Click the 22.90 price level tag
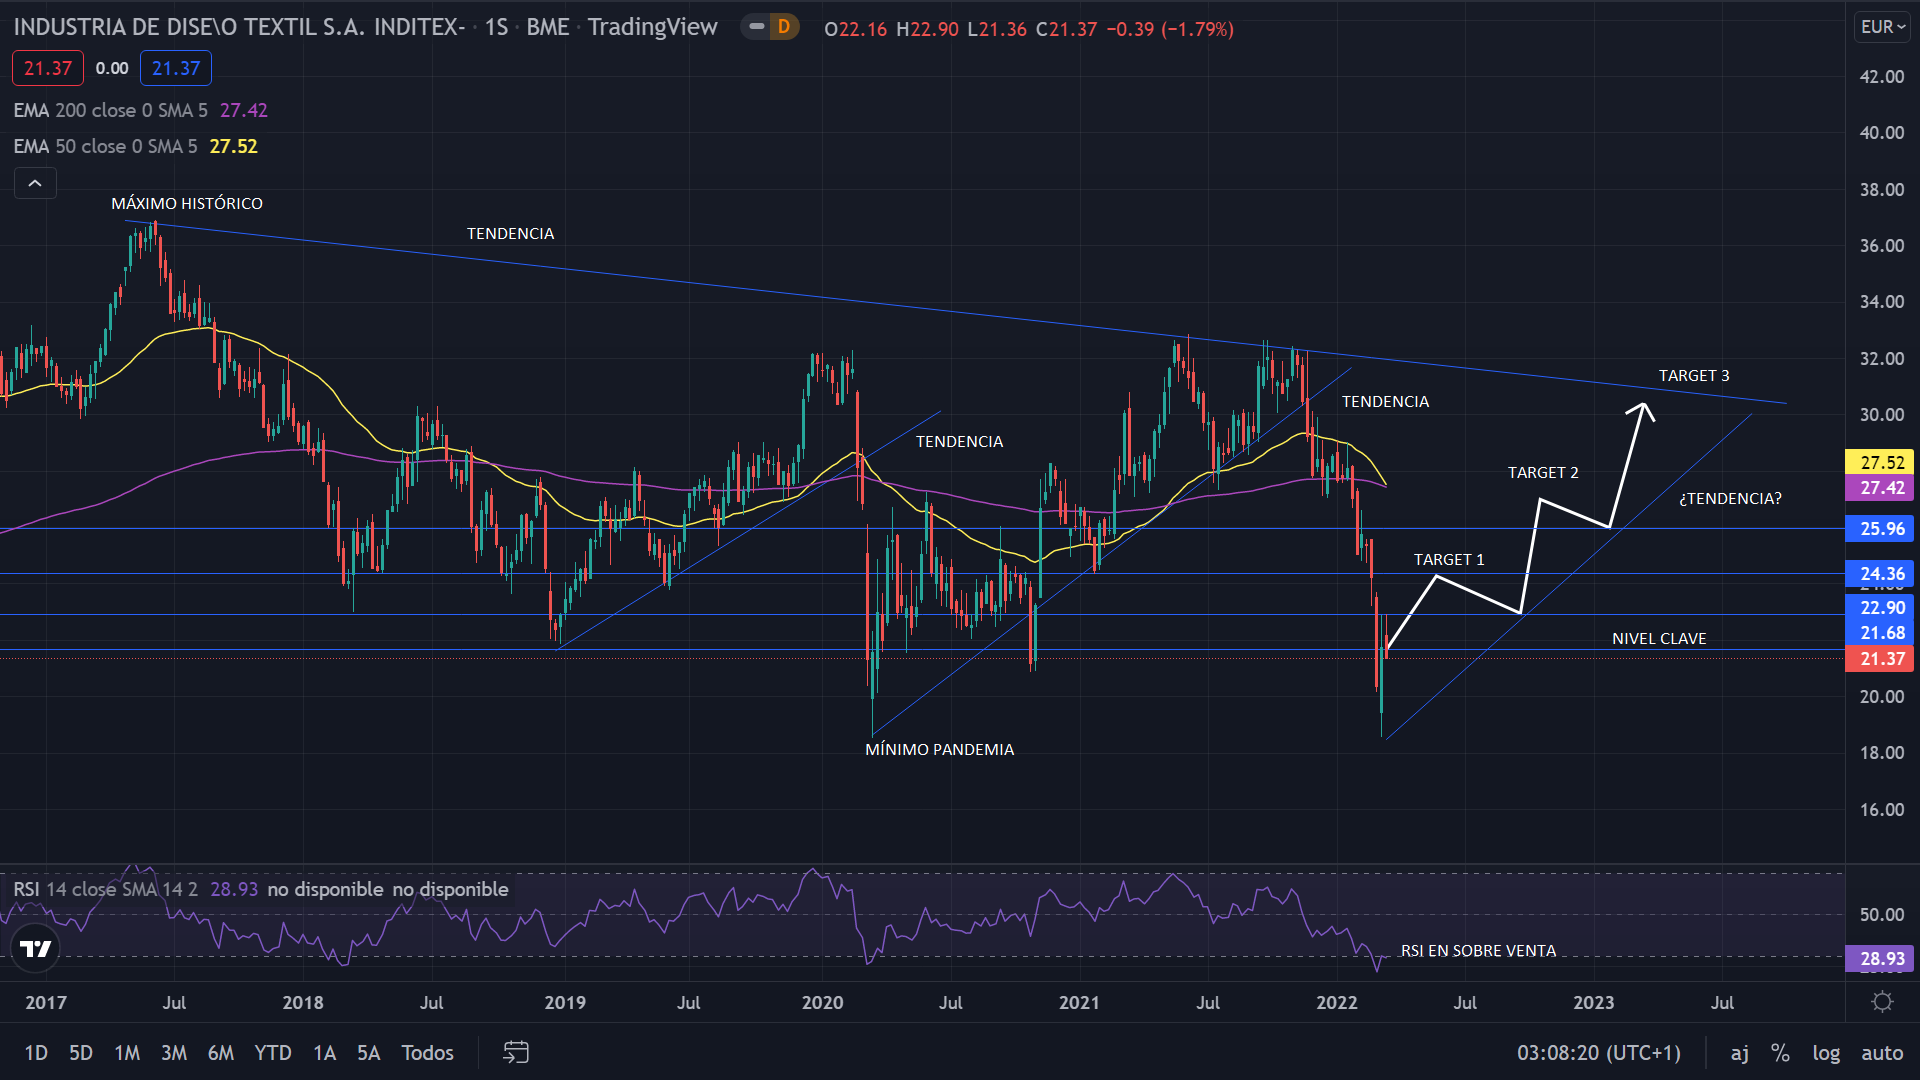Viewport: 1920px width, 1080px height. pyautogui.click(x=1879, y=607)
